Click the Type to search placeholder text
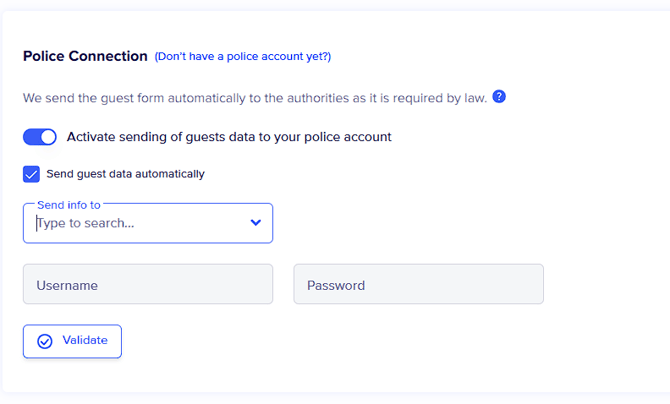The height and width of the screenshot is (404, 670). pos(85,223)
